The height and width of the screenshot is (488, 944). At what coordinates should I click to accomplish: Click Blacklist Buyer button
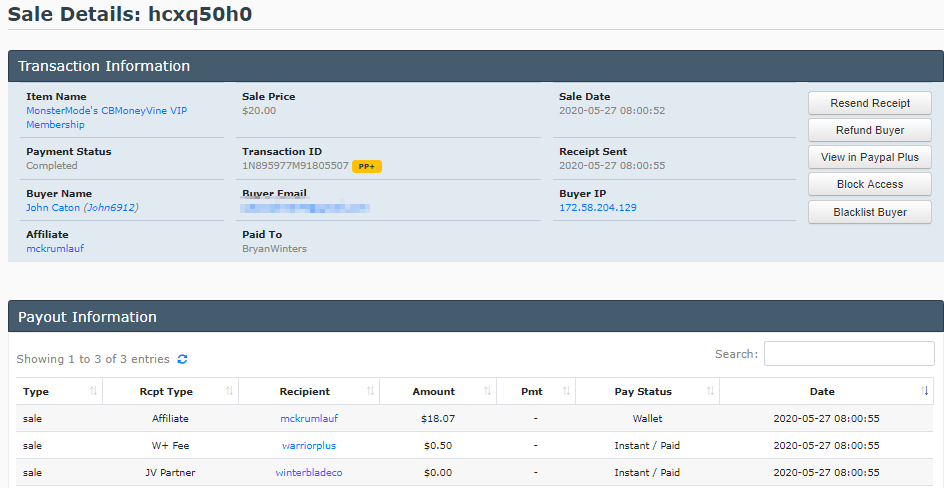[x=870, y=212]
